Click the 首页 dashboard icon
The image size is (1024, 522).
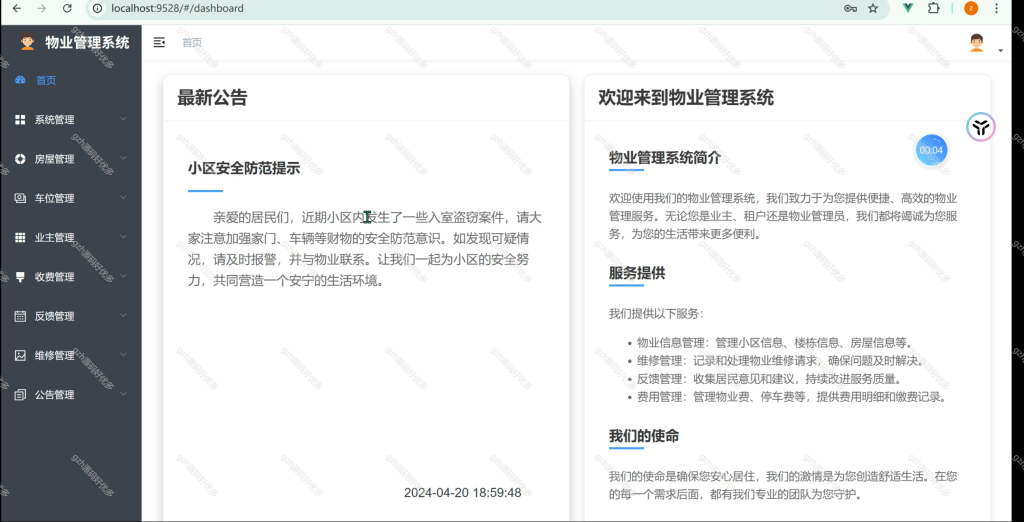[20, 80]
